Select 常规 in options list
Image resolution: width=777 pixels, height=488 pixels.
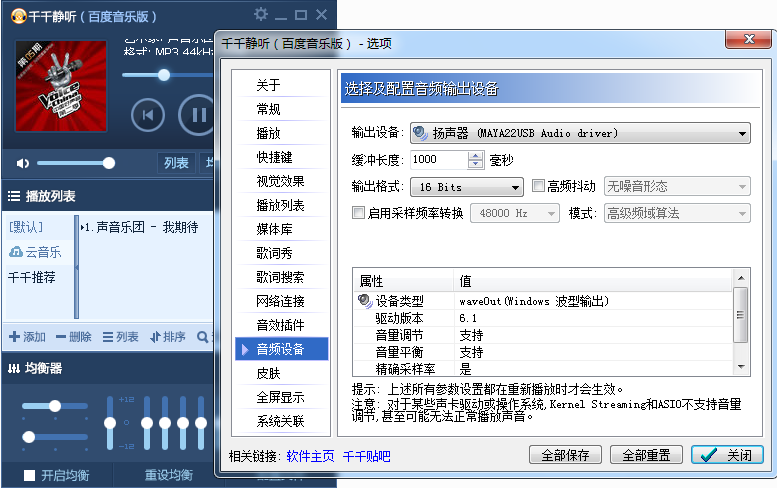click(x=281, y=109)
